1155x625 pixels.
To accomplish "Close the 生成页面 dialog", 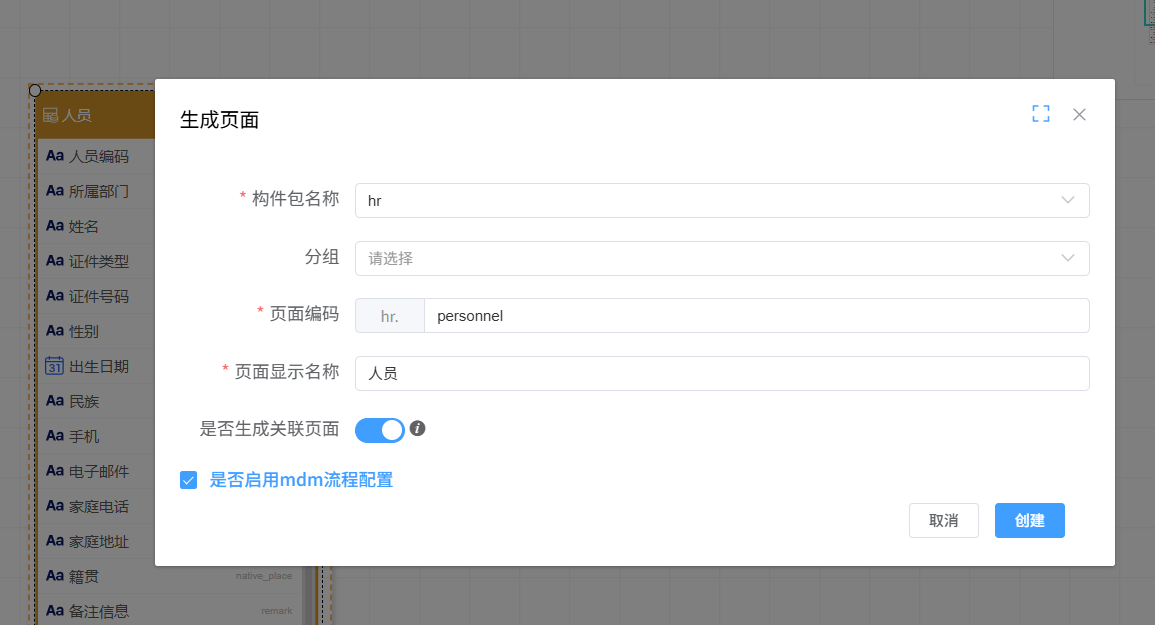I will [x=1079, y=114].
